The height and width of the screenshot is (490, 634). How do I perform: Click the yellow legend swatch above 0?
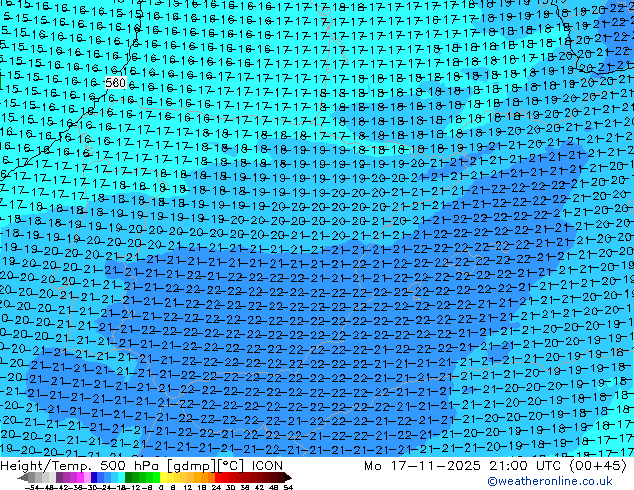click(163, 477)
